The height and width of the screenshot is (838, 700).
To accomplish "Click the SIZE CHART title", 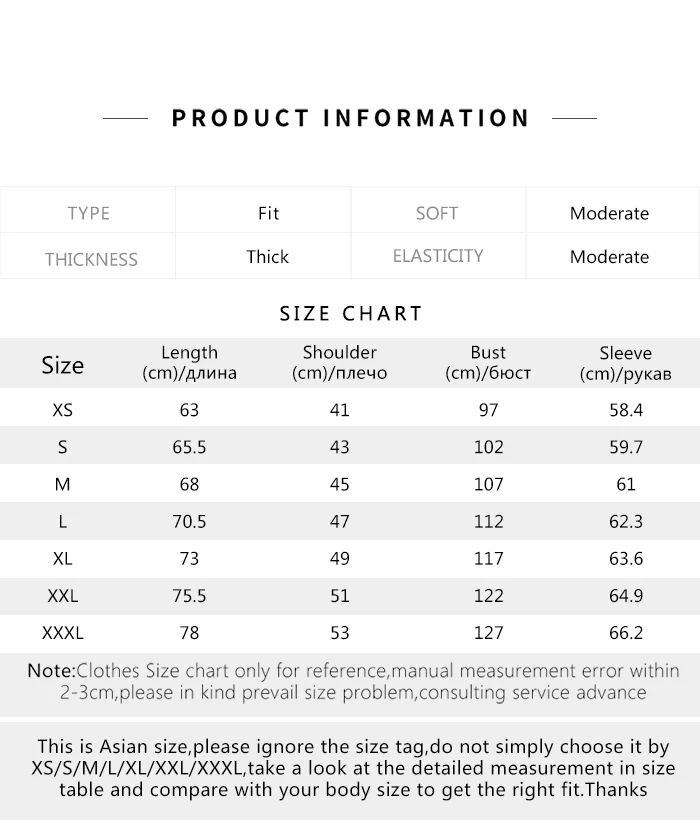I will (x=351, y=314).
